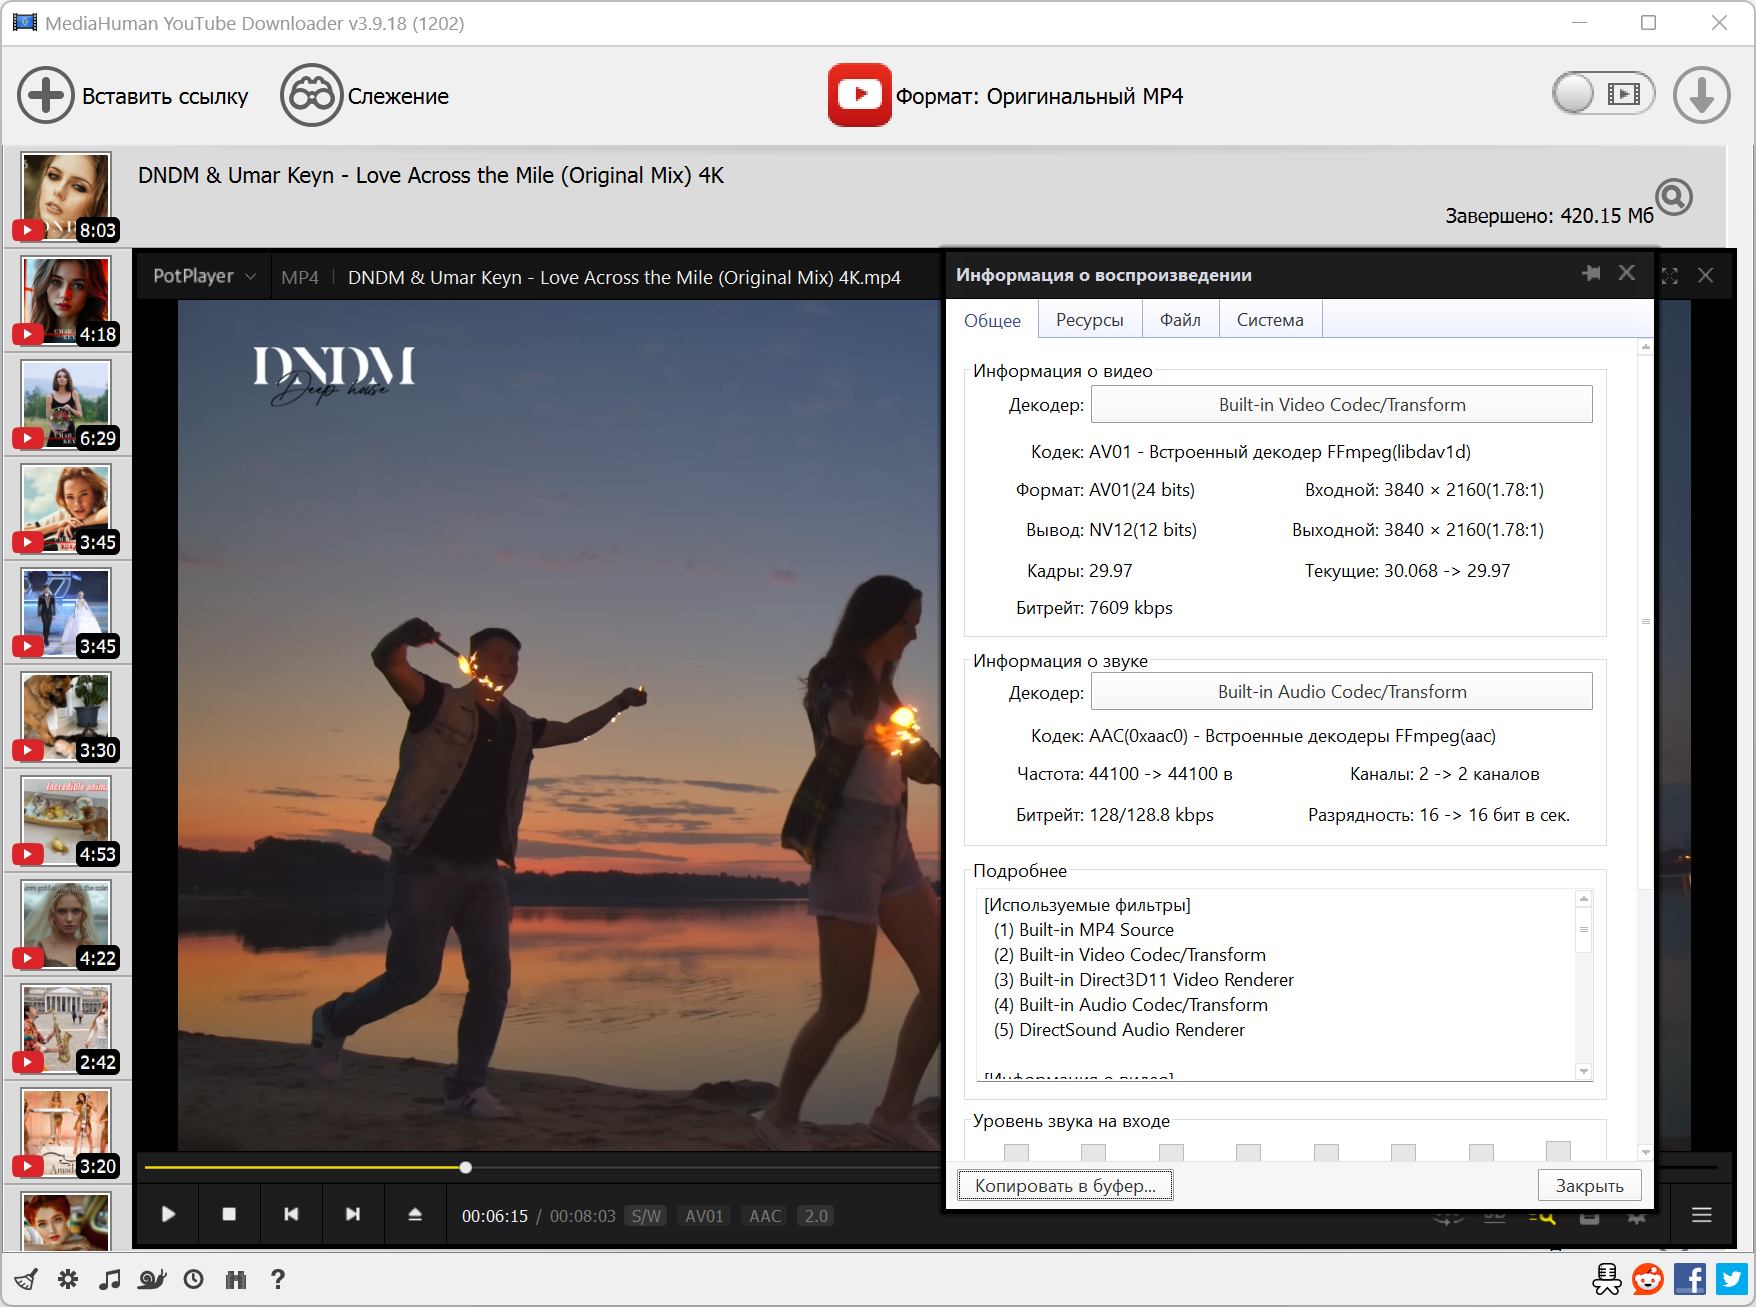Image resolution: width=1756 pixels, height=1307 pixels.
Task: Pin the Информация о воспроизведении window
Action: pyautogui.click(x=1591, y=274)
